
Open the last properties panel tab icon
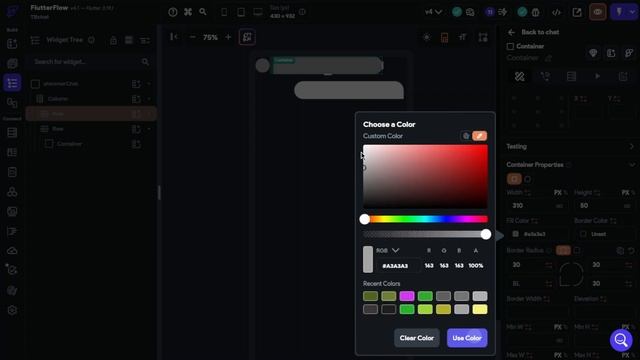tap(623, 76)
